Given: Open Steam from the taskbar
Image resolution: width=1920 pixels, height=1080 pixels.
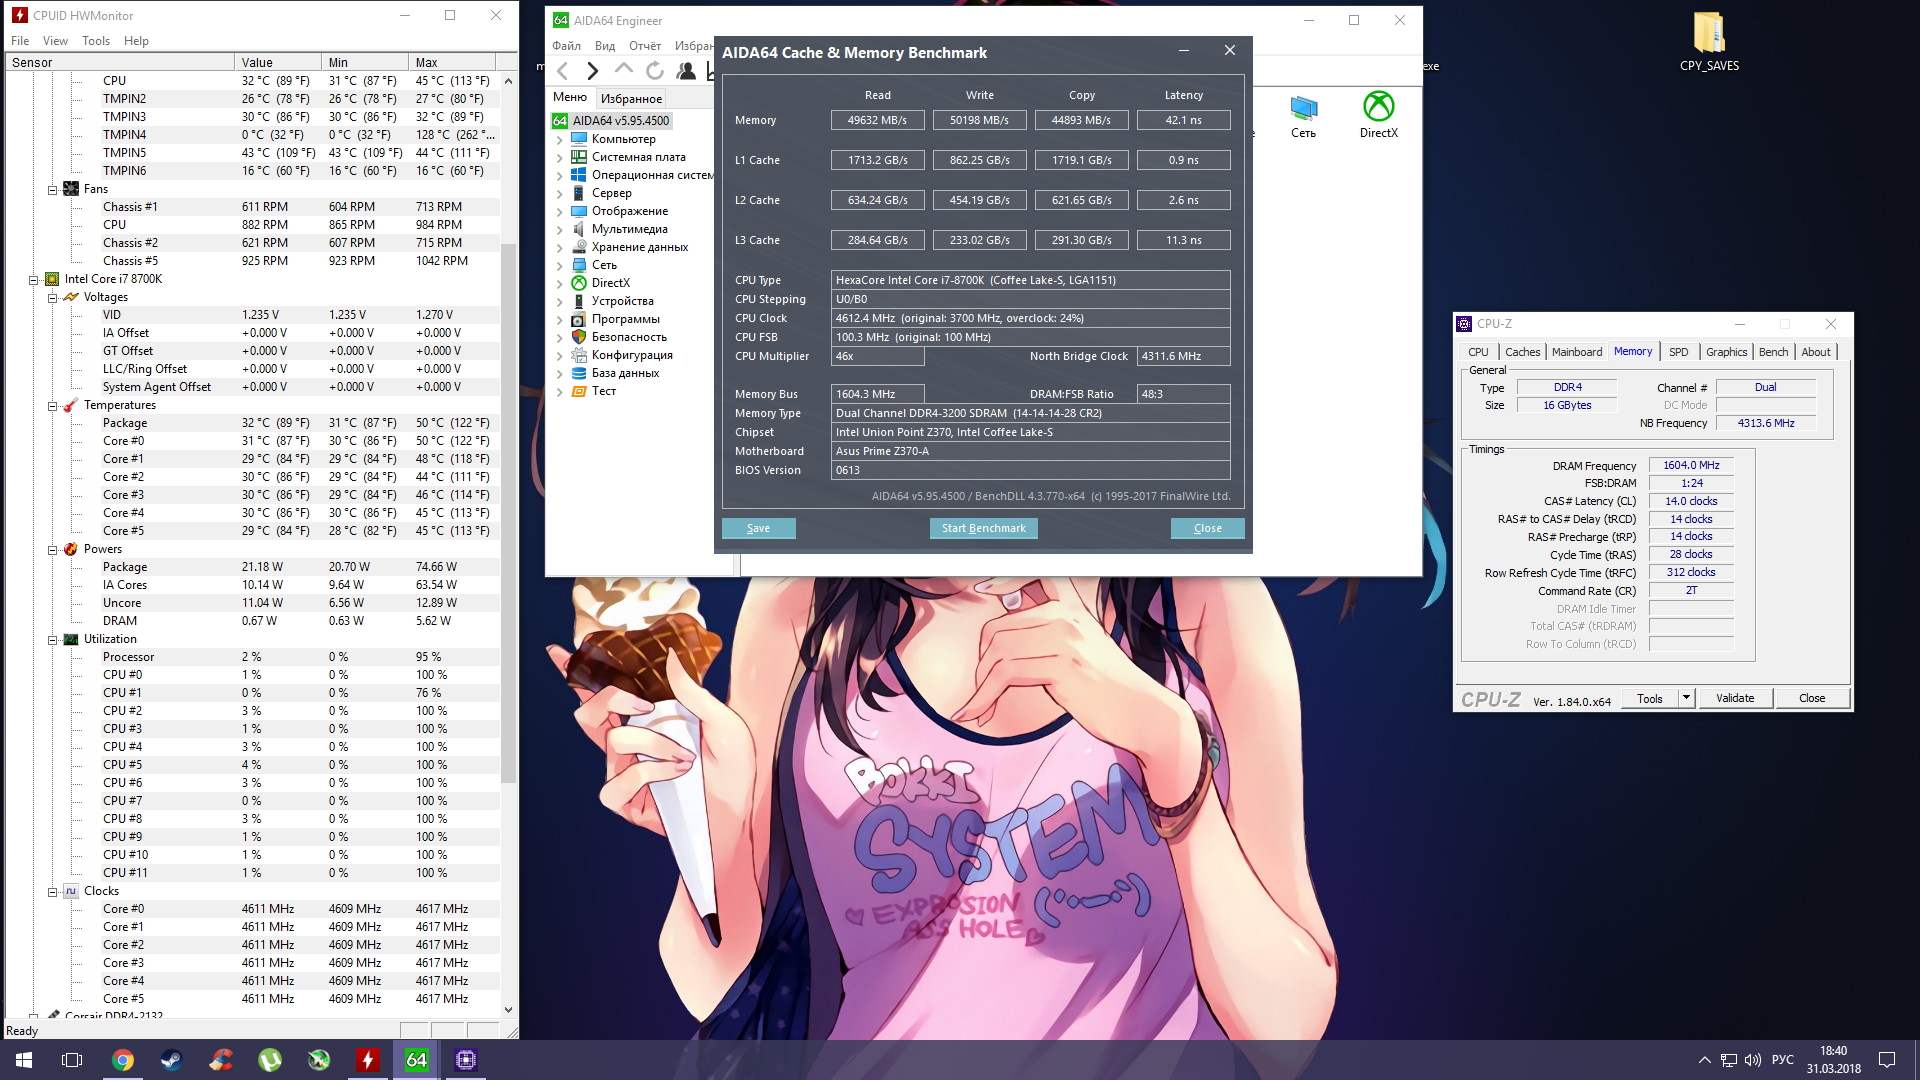Looking at the screenshot, I should coord(172,1060).
